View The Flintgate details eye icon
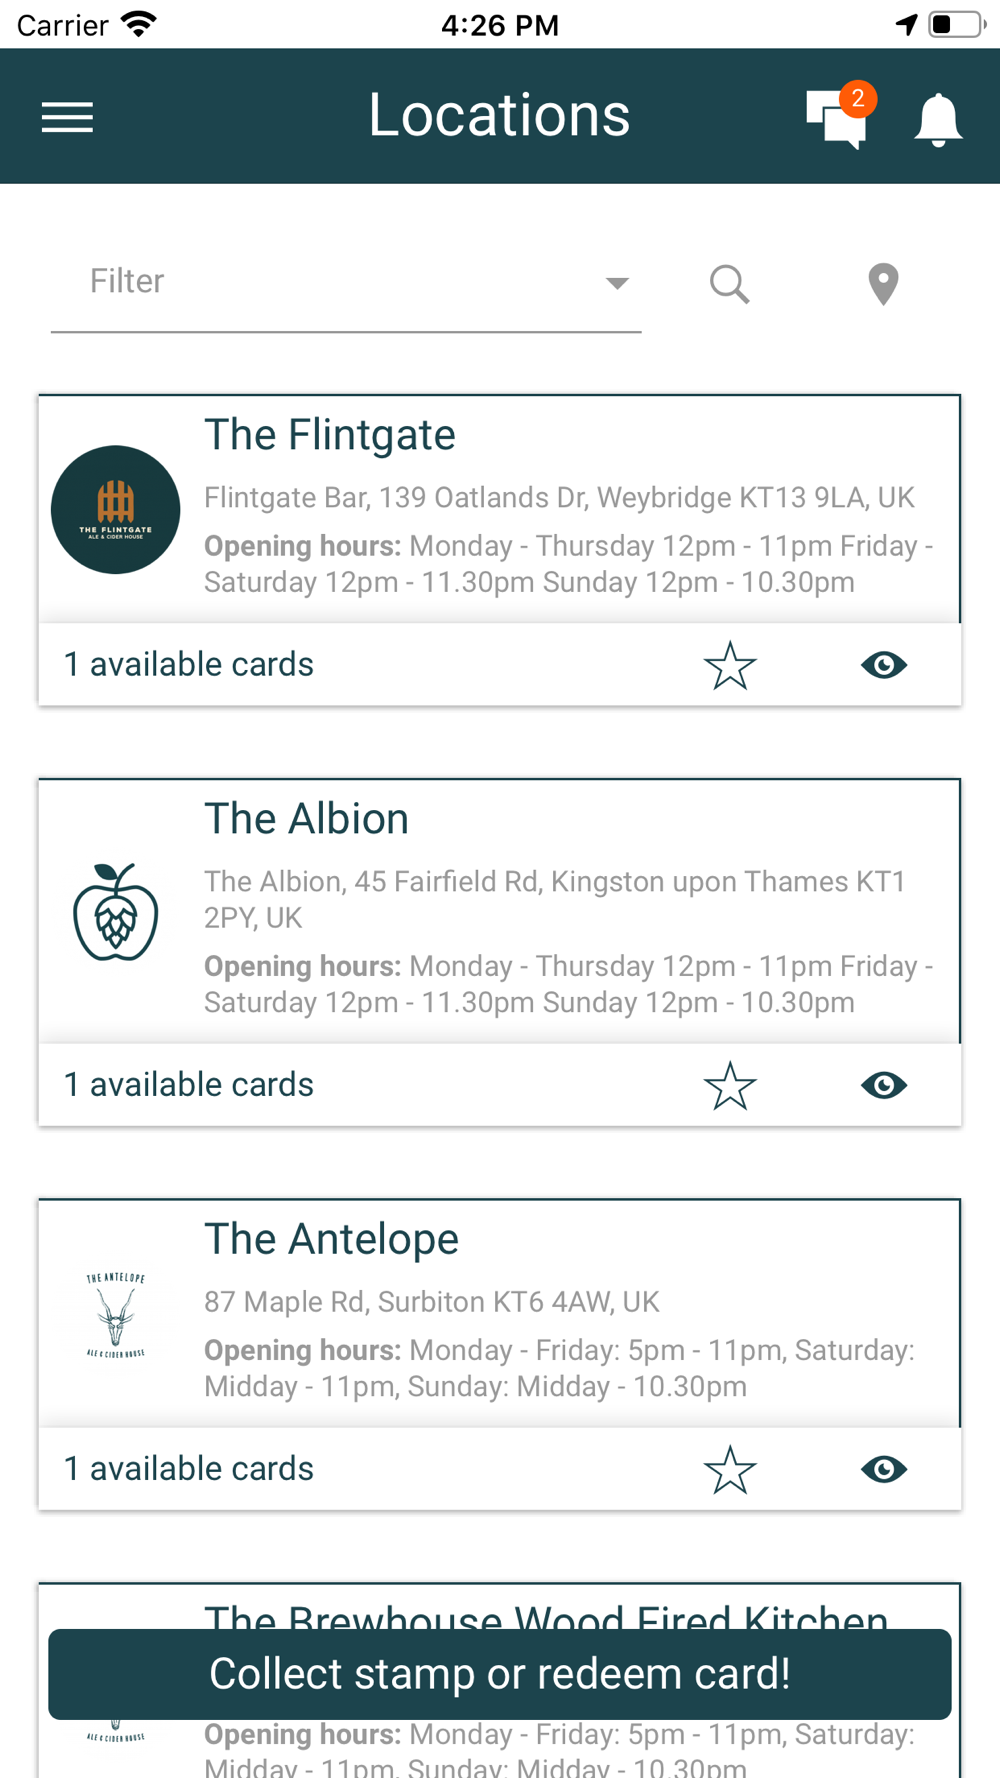1000x1778 pixels. (884, 665)
